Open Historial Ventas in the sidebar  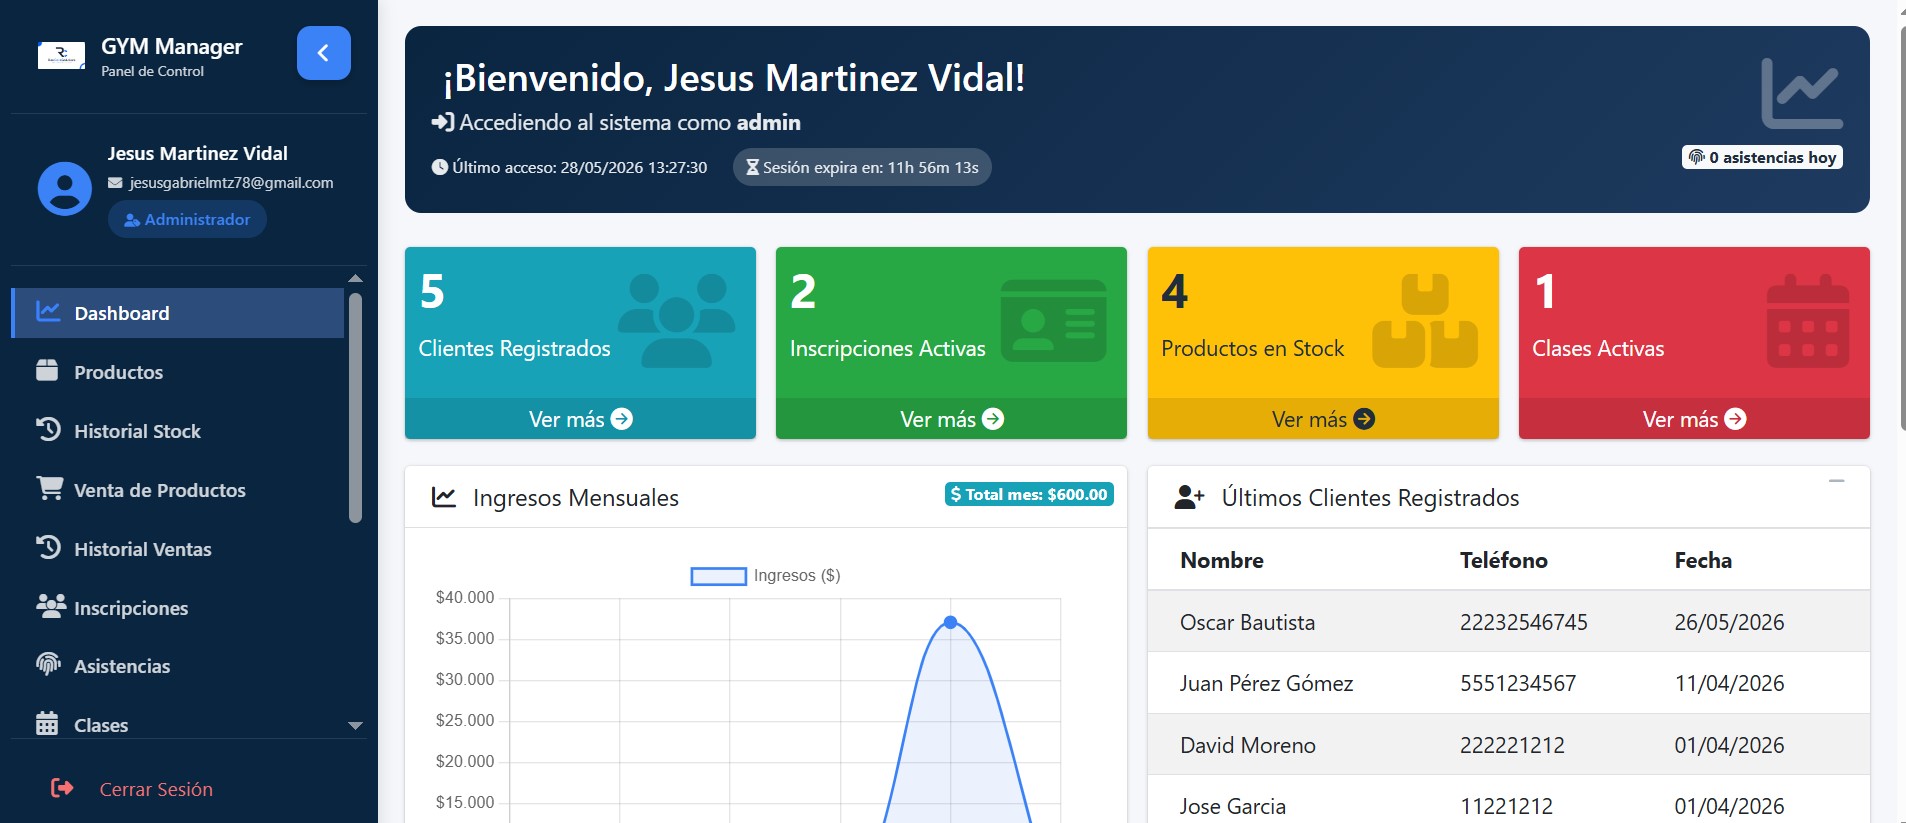click(178, 549)
